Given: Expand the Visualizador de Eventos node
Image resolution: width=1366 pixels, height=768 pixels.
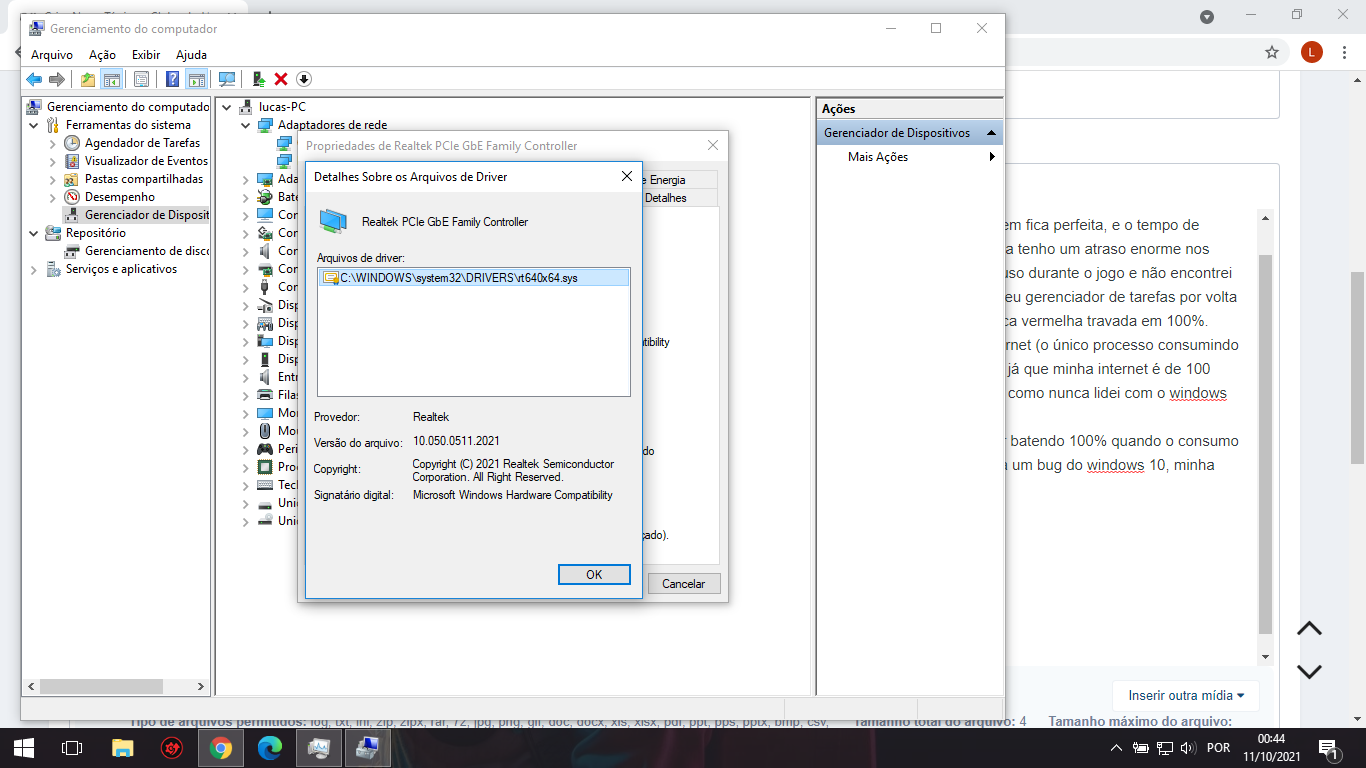Looking at the screenshot, I should (53, 161).
